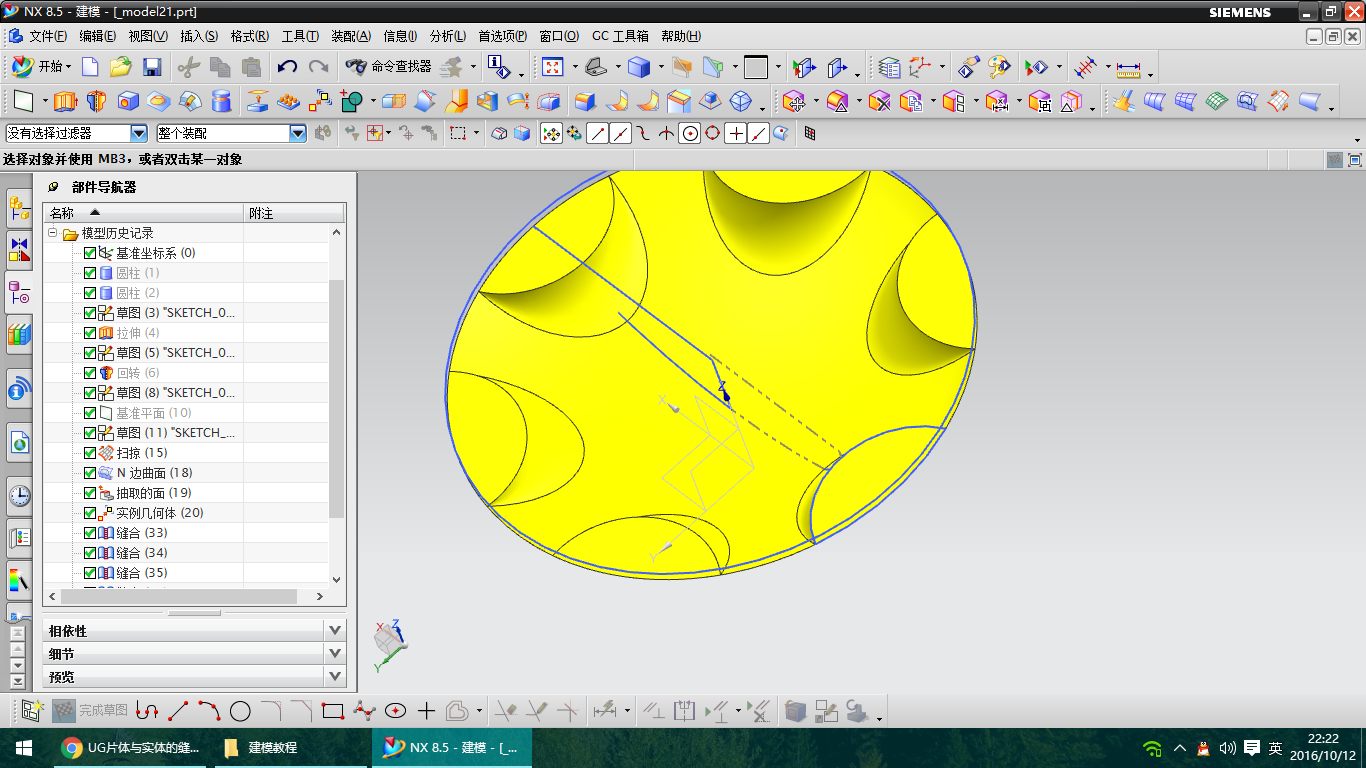Open the 整个装配 scope dropdown

(297, 133)
